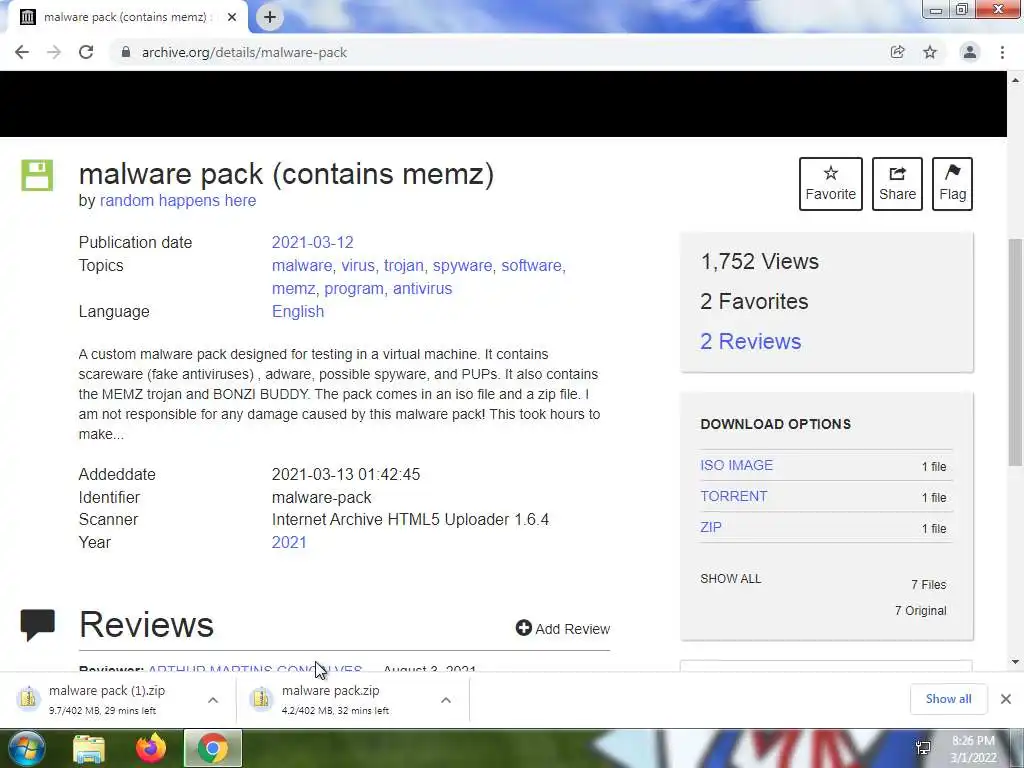This screenshot has width=1024, height=768.
Task: Jump to 2 Reviews link
Action: 750,342
